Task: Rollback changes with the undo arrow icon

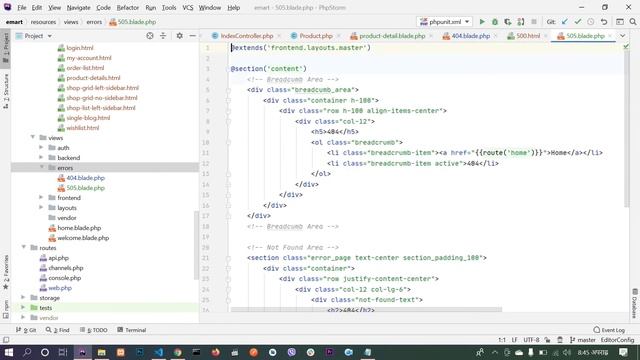Action: tap(604, 22)
